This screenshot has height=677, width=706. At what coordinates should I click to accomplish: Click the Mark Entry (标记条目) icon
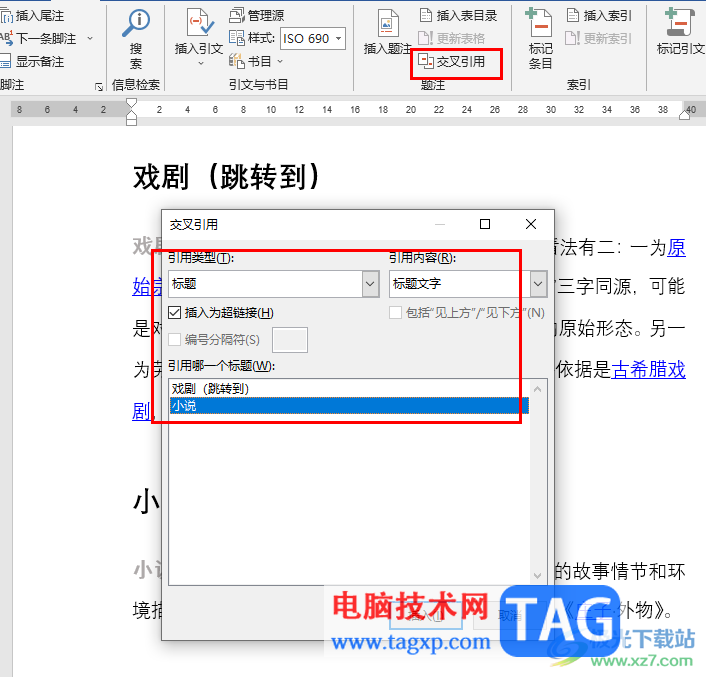click(x=540, y=23)
